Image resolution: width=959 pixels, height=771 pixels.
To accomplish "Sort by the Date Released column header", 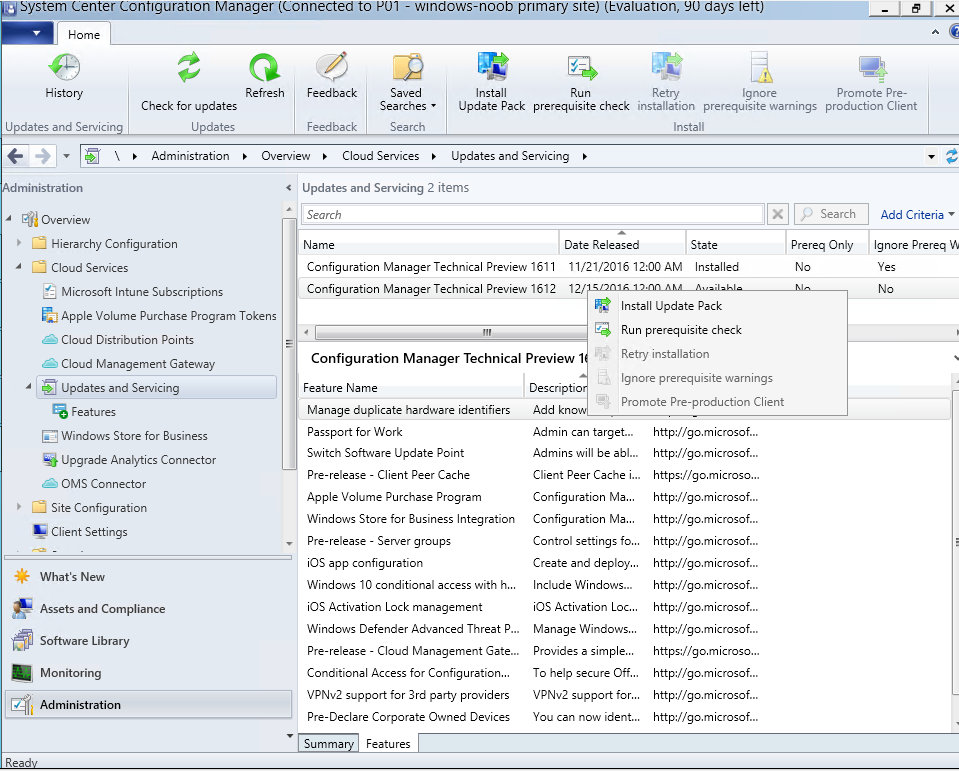I will (623, 245).
